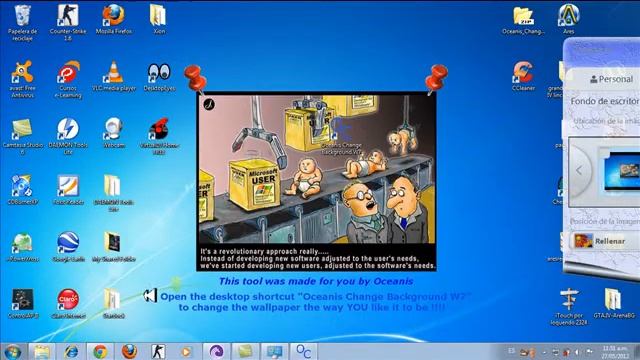Image resolution: width=640 pixels, height=360 pixels.
Task: Launch Internet Explorer from the taskbar
Action: [71, 351]
